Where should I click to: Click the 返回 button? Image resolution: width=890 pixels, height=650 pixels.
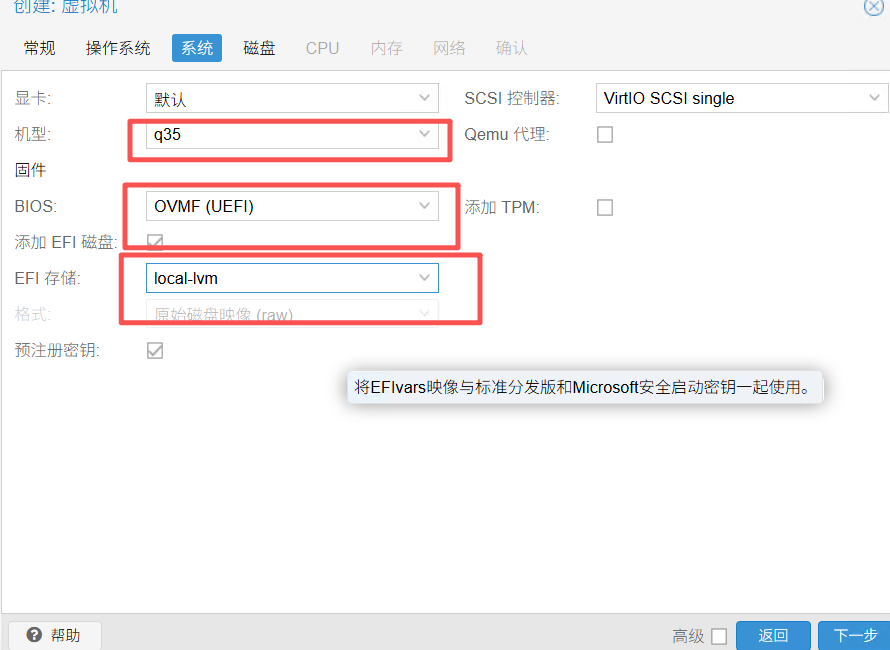[773, 635]
